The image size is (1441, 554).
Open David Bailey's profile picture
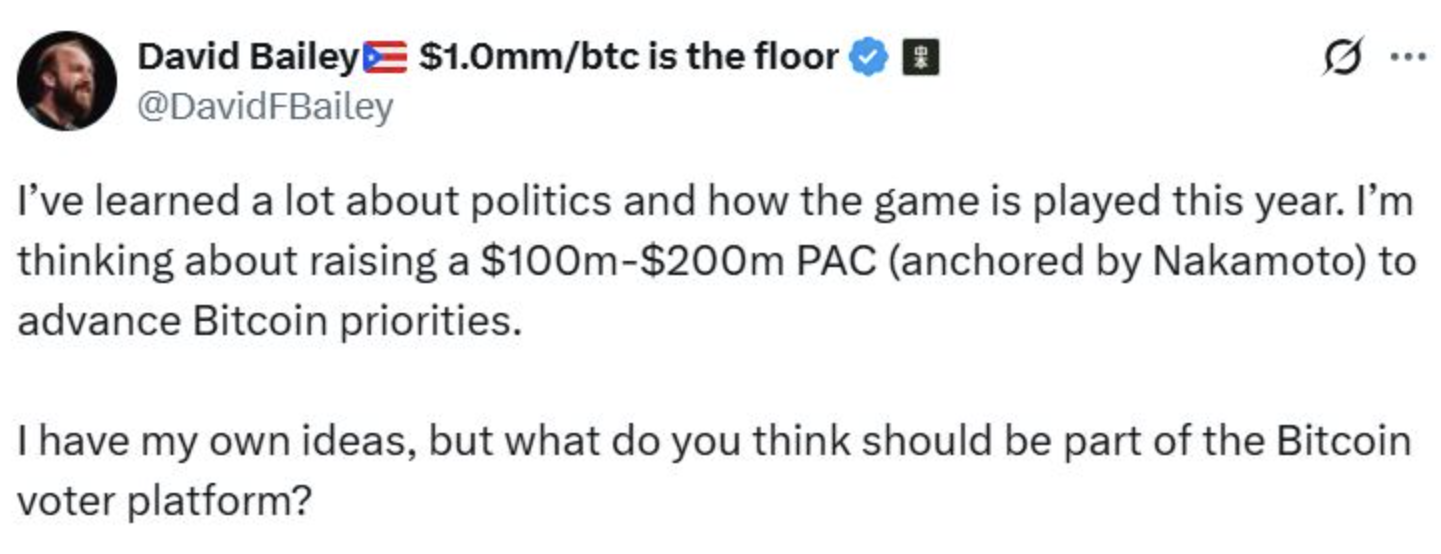click(68, 80)
